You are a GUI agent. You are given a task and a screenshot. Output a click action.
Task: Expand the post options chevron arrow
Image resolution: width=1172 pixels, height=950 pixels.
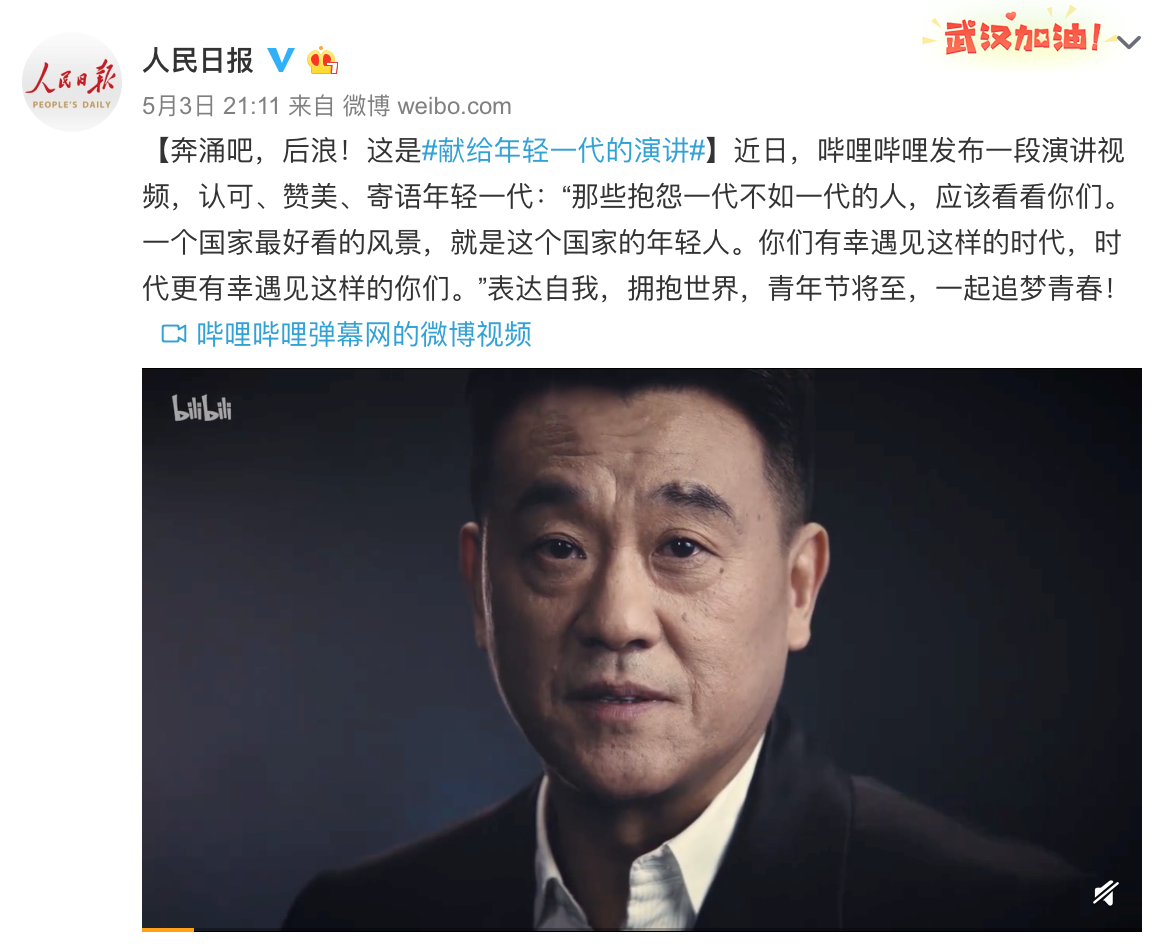pyautogui.click(x=1129, y=43)
